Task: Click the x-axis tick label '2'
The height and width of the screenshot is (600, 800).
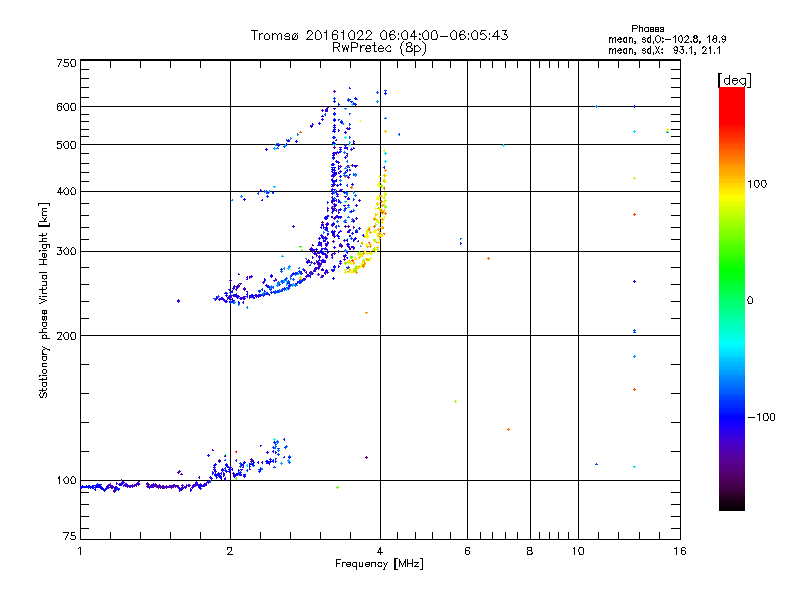Action: [x=230, y=551]
